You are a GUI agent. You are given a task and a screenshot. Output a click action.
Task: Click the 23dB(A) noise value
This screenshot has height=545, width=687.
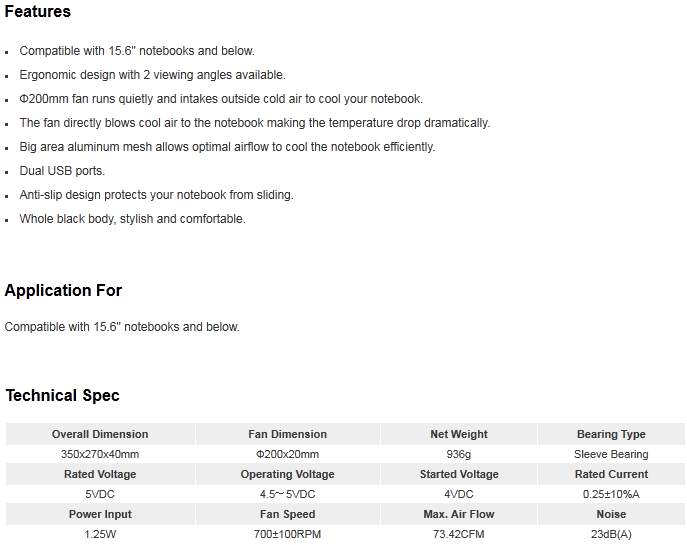[611, 534]
